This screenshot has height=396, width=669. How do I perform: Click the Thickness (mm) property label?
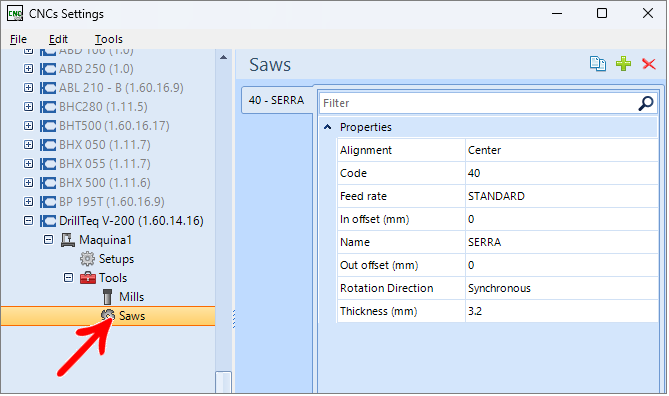[378, 312]
